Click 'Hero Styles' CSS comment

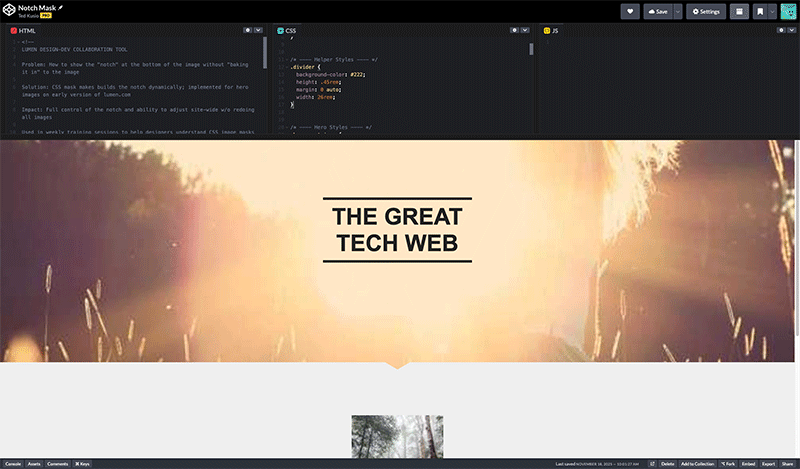click(331, 128)
